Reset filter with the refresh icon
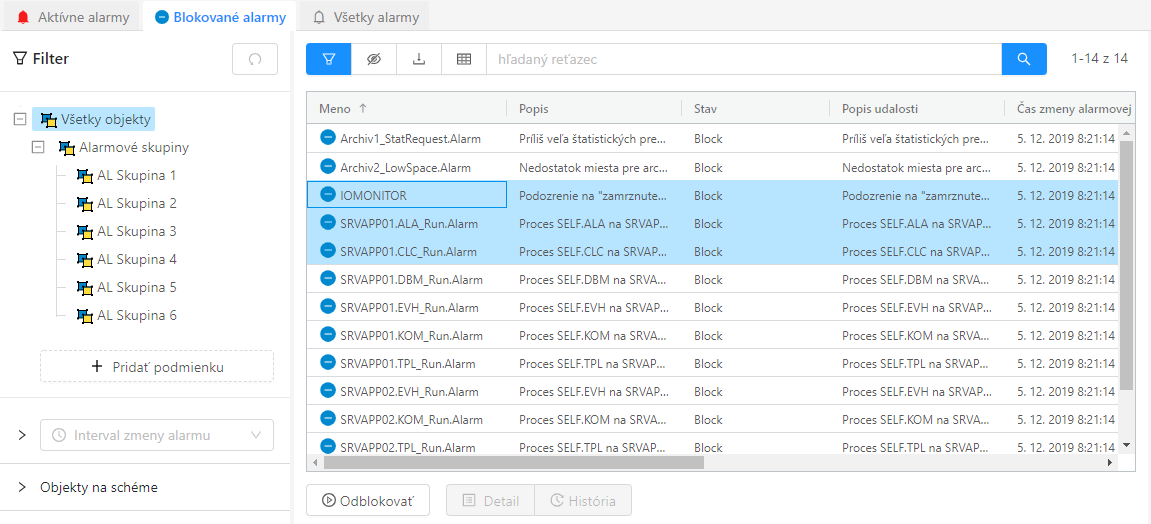Screen dimensions: 1151x524 (254, 59)
